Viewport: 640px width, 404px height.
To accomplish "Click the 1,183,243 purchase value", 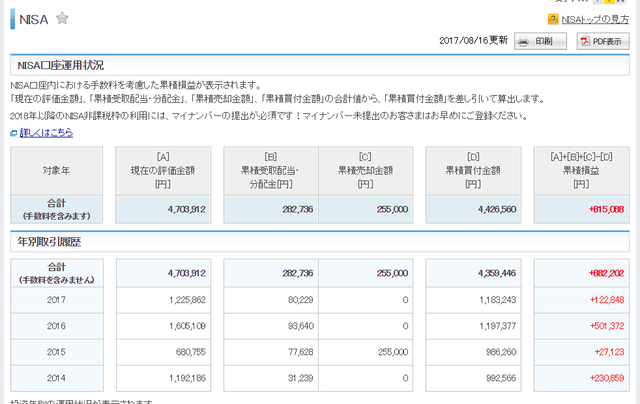I will click(498, 300).
